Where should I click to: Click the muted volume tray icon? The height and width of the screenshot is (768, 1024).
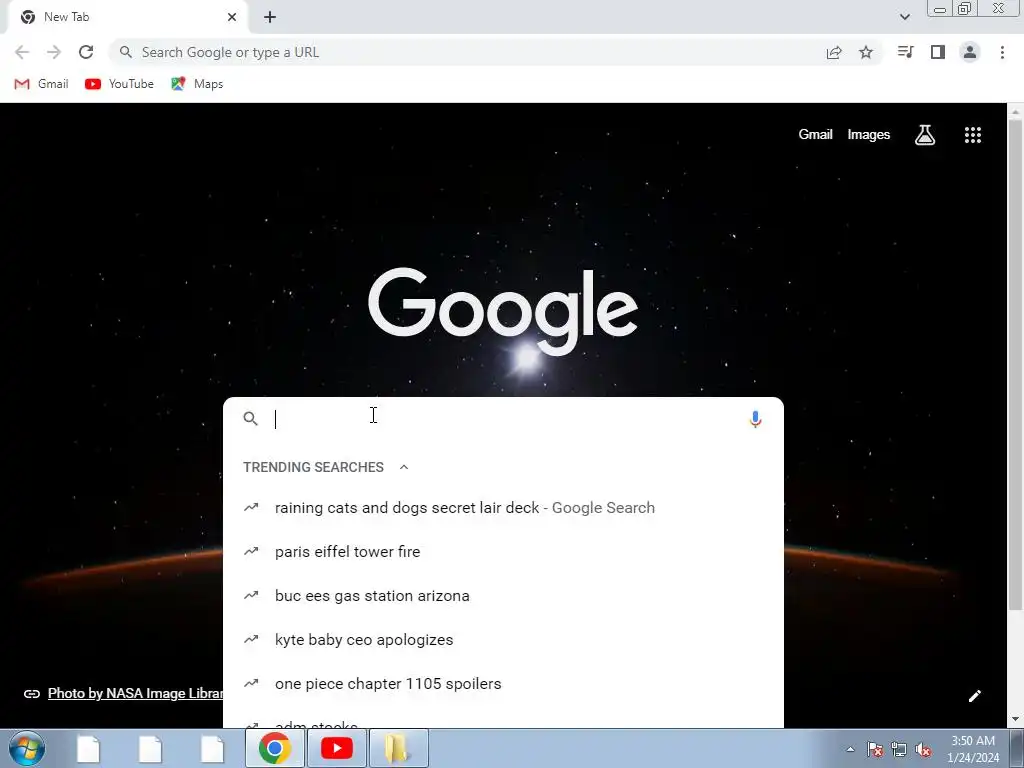(x=923, y=750)
